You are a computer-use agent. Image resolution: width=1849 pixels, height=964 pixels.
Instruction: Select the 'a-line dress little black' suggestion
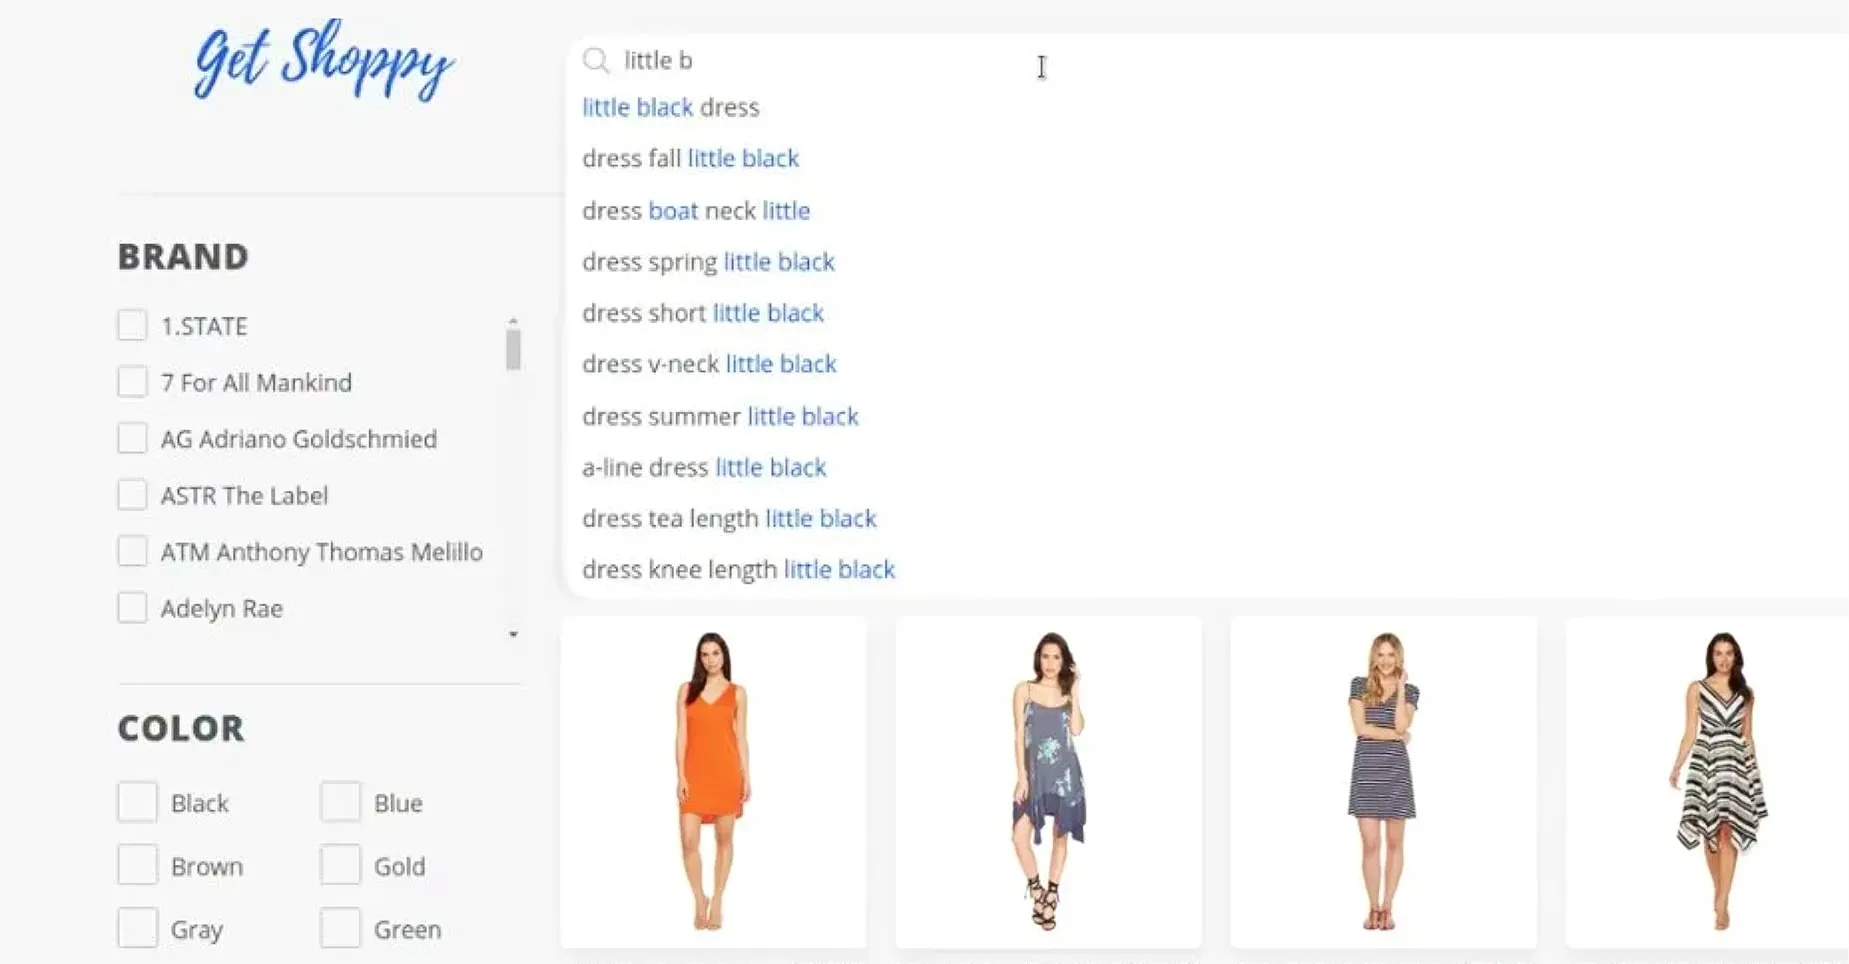pos(704,467)
